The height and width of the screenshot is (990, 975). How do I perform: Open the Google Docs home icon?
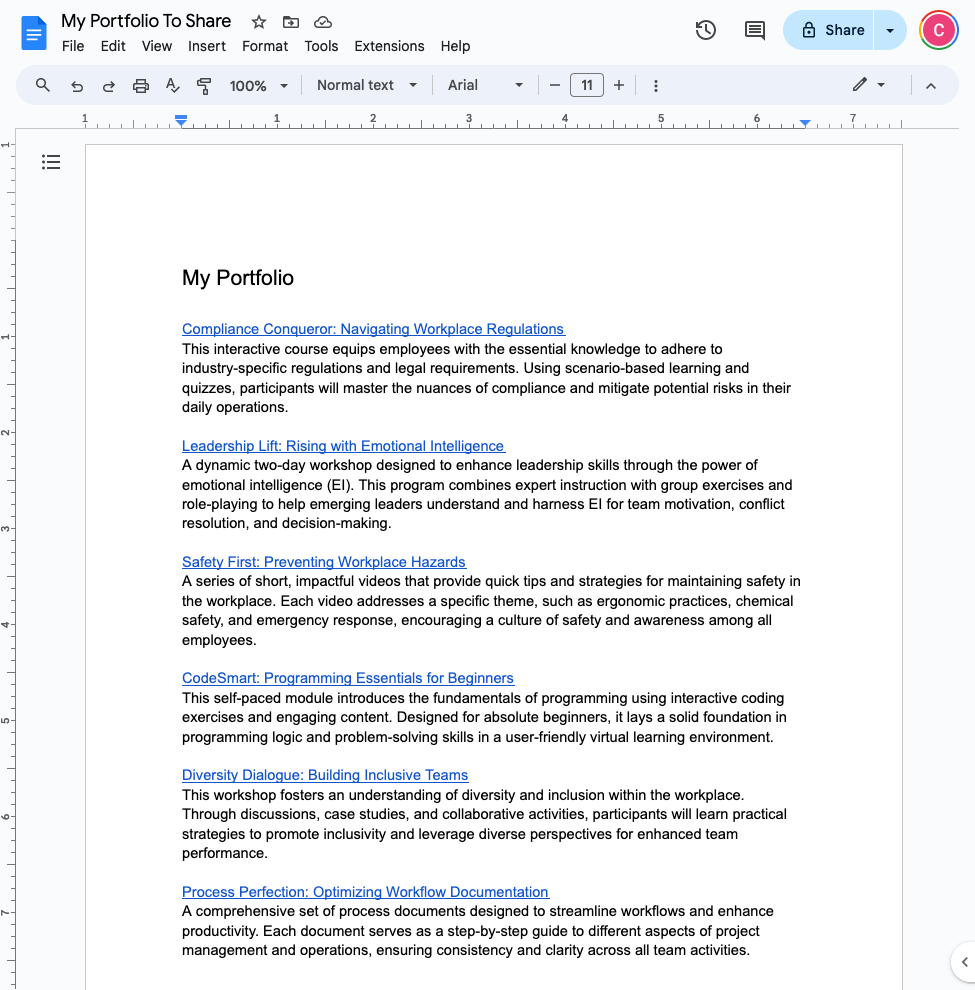click(34, 33)
